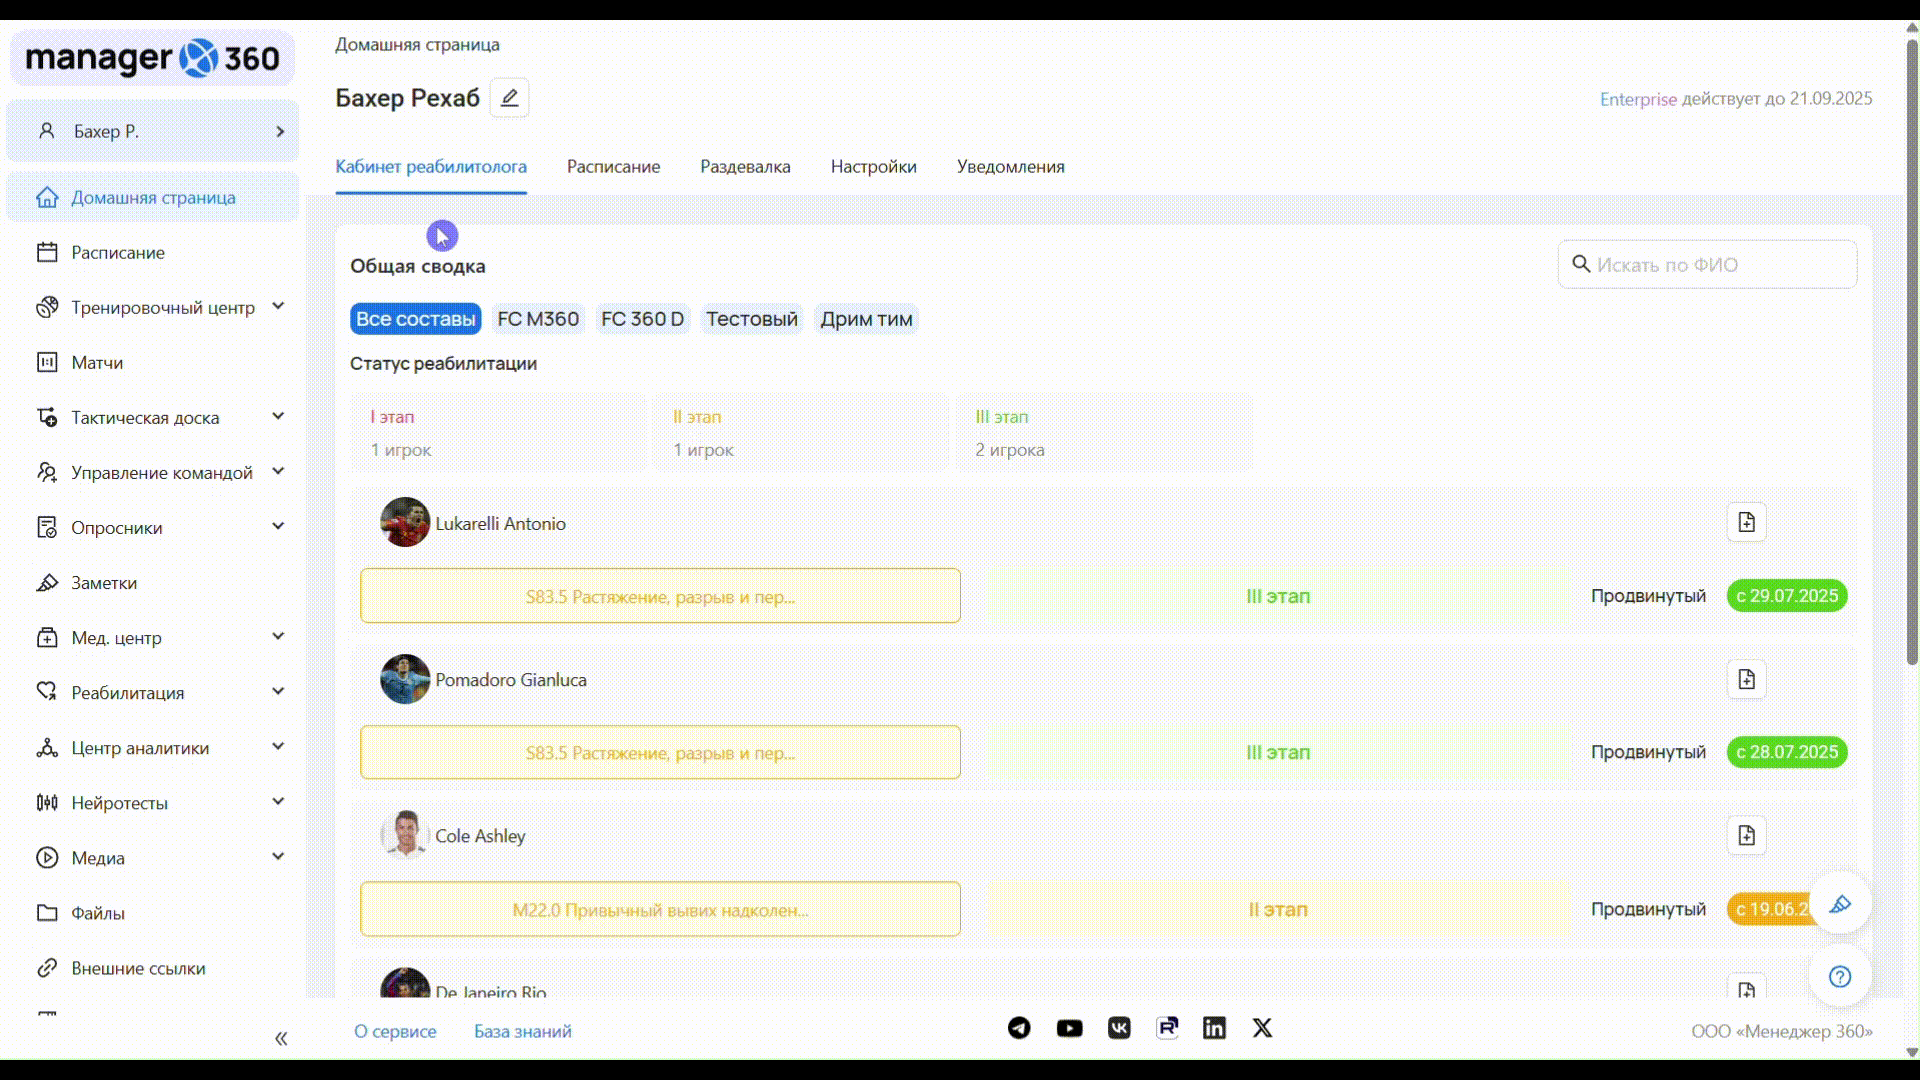
Task: Select the FC M360 squad filter
Action: (538, 319)
